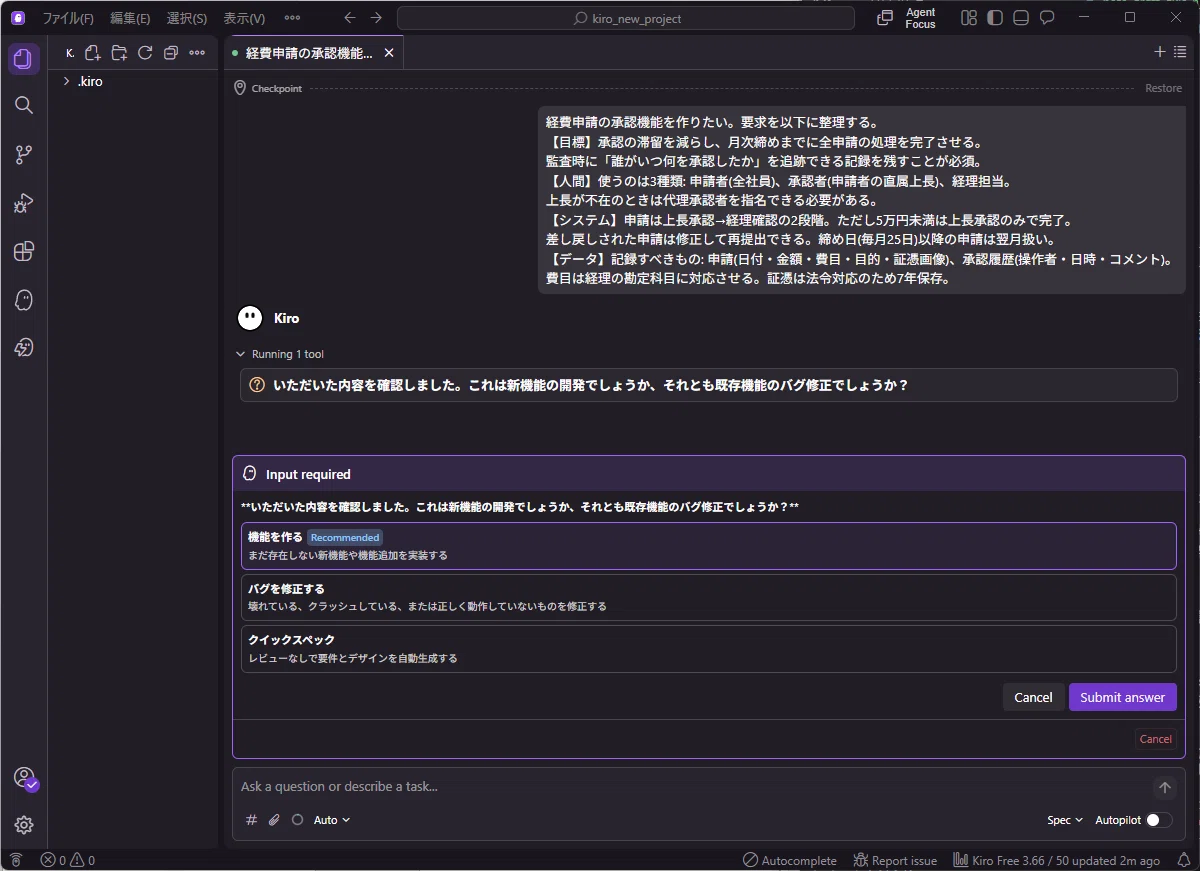Viewport: 1200px width, 871px height.
Task: Send the message with the arrow button
Action: 1164,788
